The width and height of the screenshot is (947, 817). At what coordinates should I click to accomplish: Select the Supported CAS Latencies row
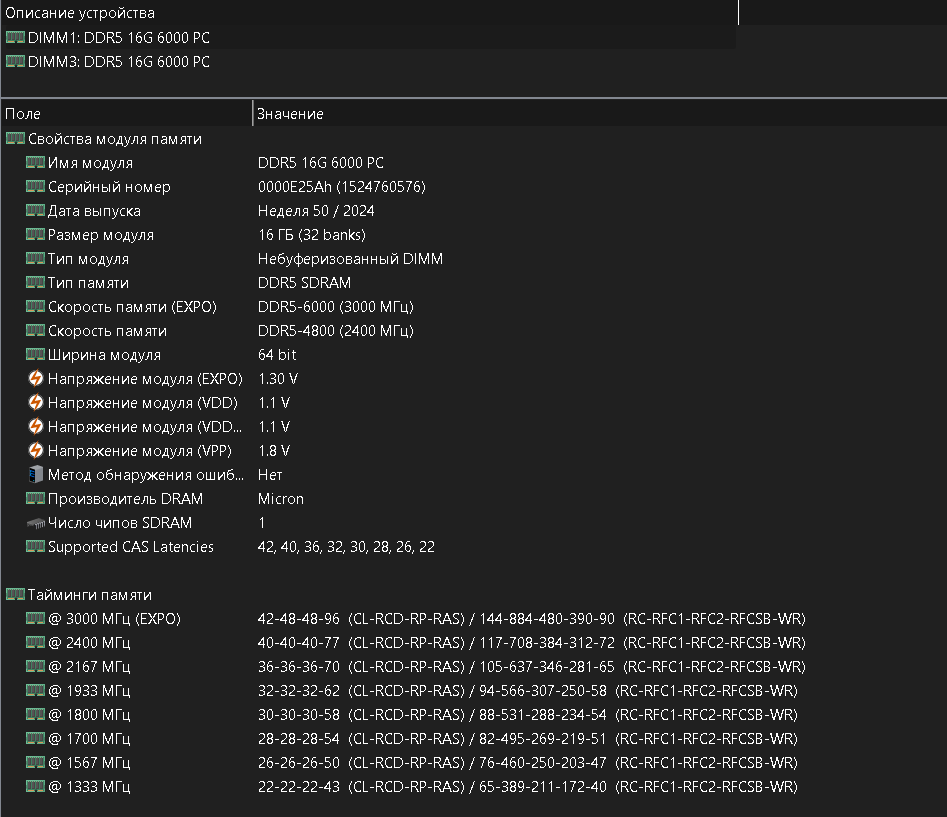130,547
